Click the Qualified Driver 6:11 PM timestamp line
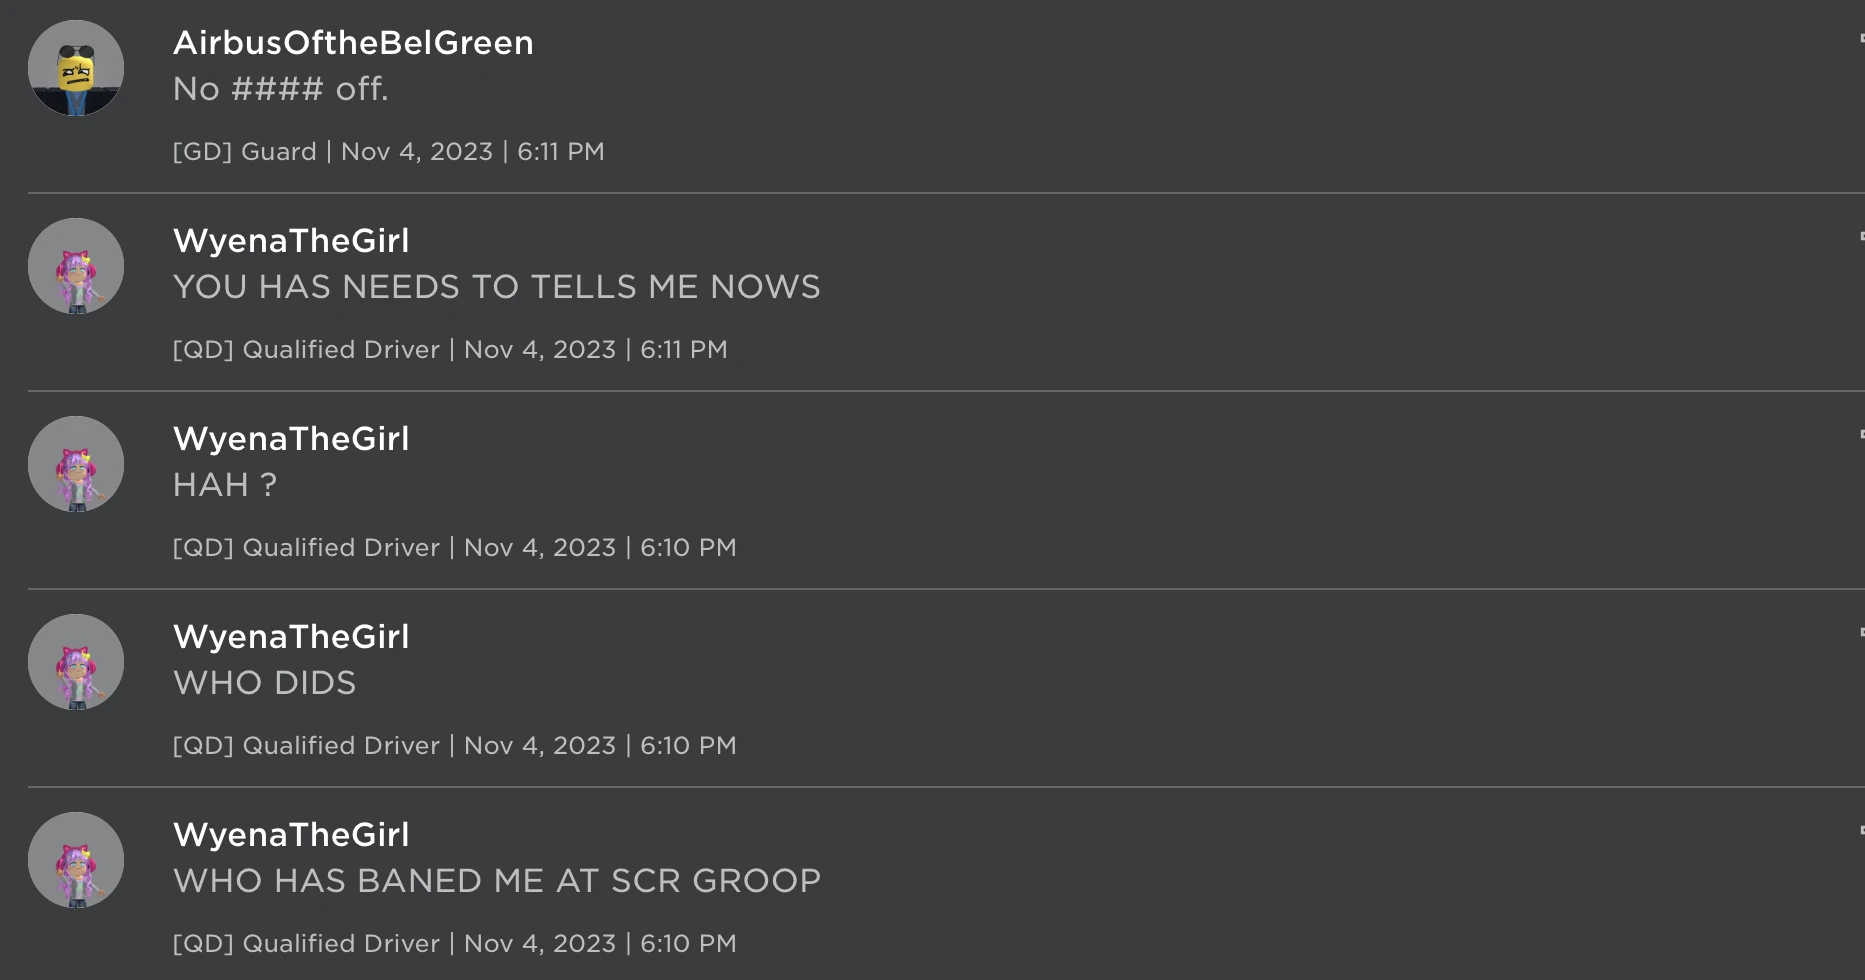Image resolution: width=1865 pixels, height=980 pixels. [x=450, y=350]
